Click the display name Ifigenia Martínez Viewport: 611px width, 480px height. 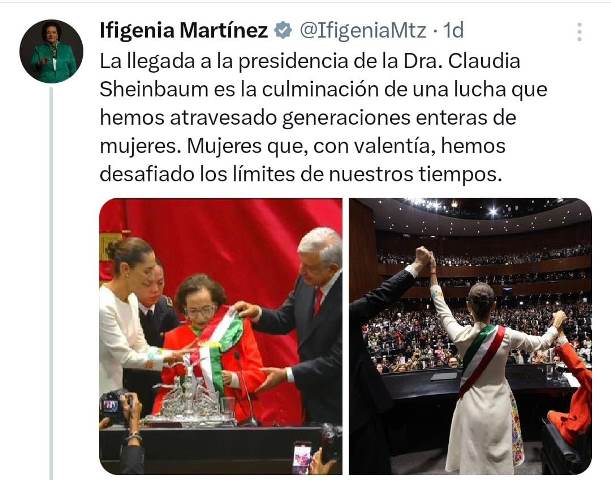point(184,30)
